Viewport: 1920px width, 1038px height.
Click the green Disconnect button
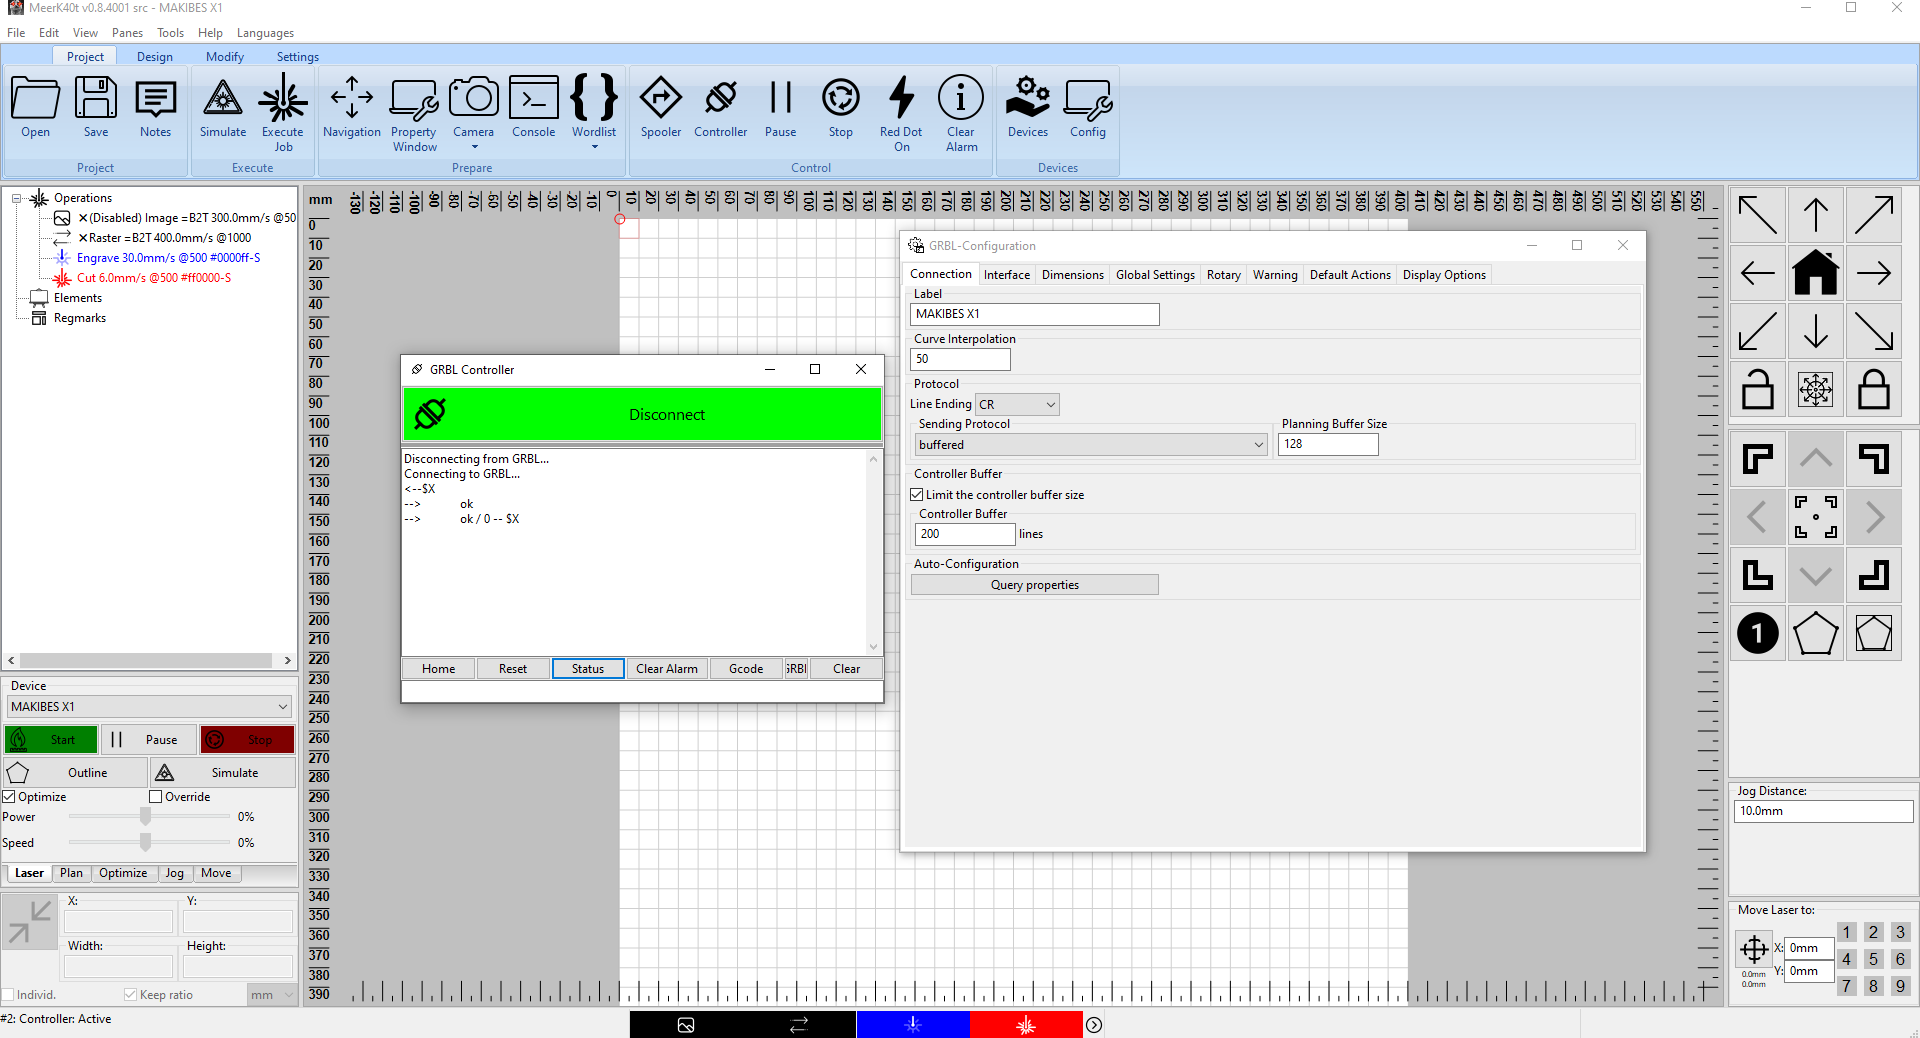click(x=642, y=414)
